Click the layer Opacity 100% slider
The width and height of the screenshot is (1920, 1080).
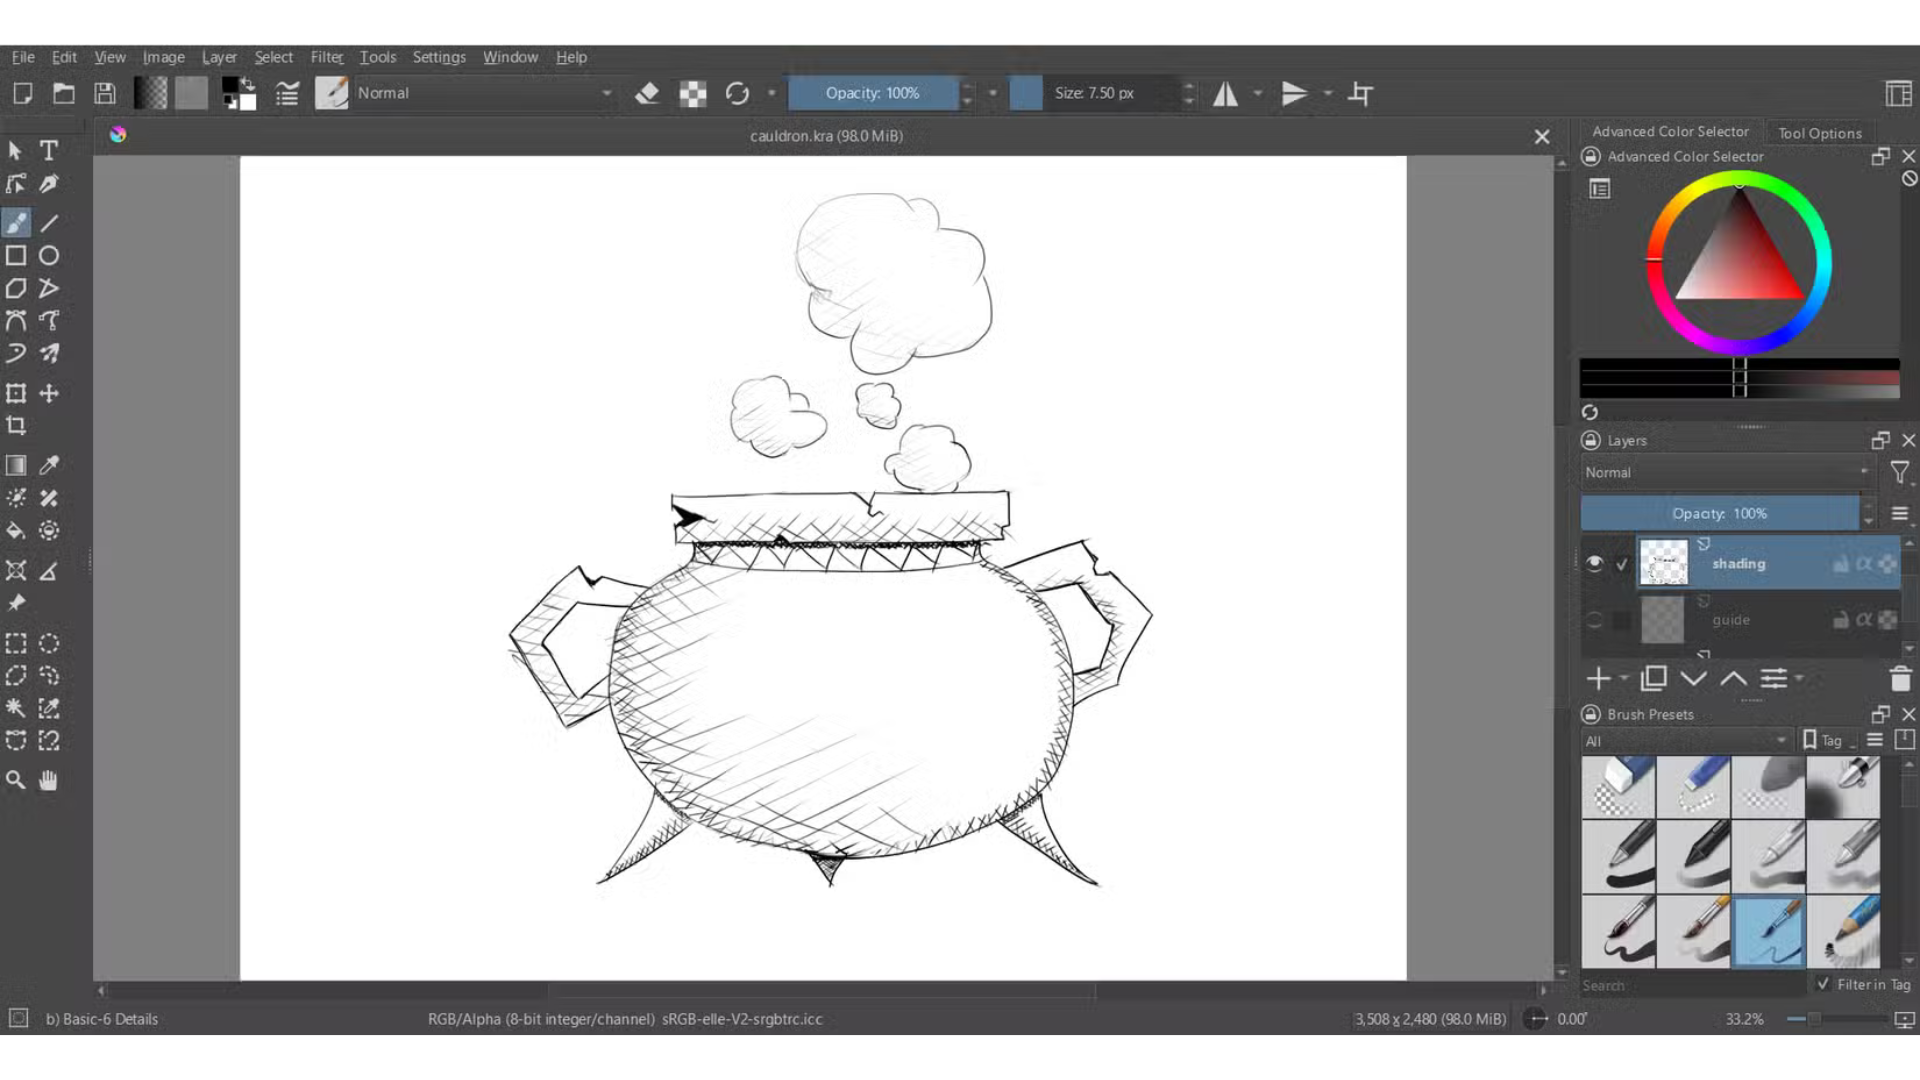pyautogui.click(x=1719, y=513)
